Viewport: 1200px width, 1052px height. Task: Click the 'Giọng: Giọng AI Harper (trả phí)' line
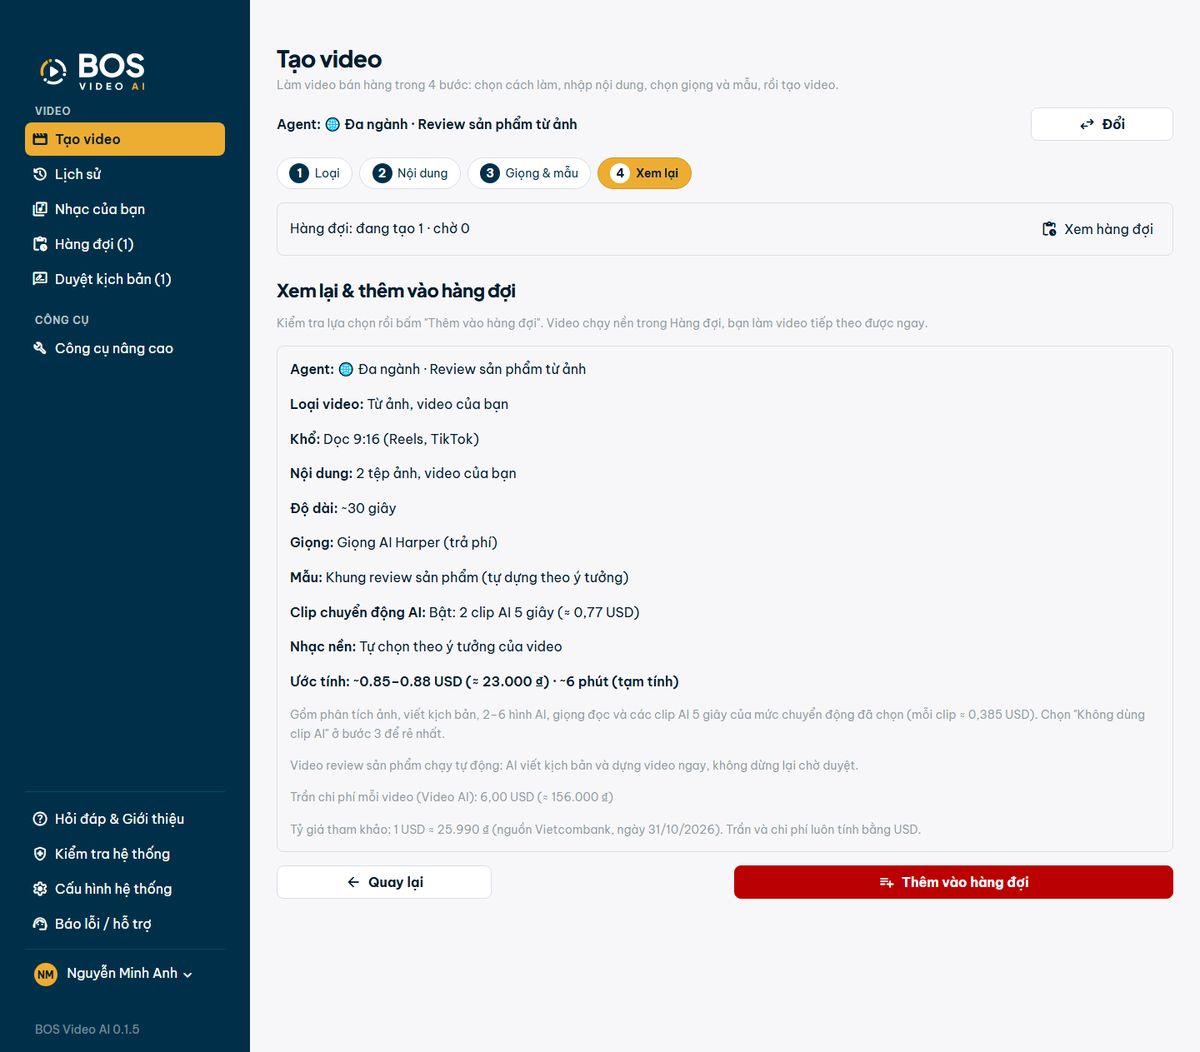tap(394, 543)
